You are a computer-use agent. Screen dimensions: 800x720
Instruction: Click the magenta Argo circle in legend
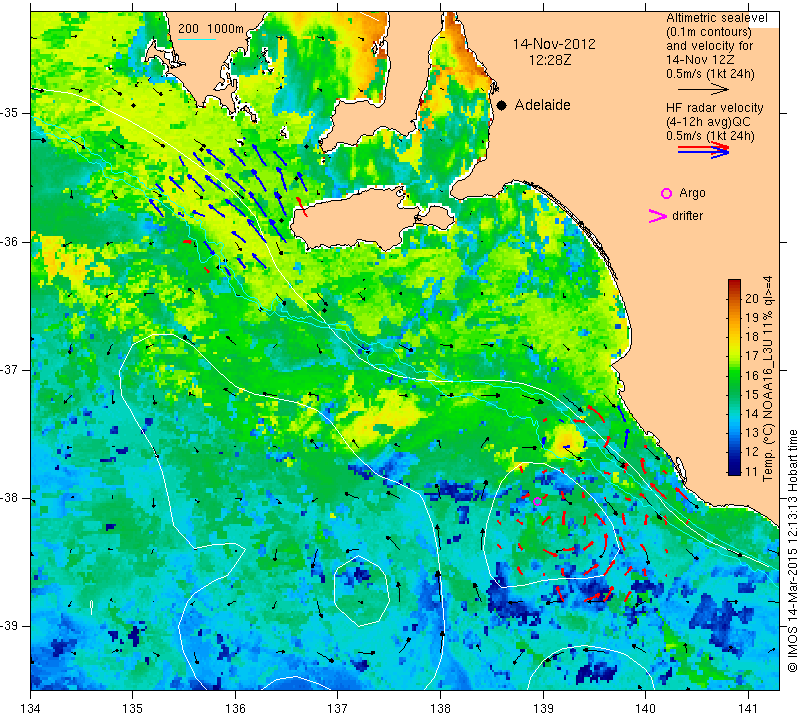(666, 193)
